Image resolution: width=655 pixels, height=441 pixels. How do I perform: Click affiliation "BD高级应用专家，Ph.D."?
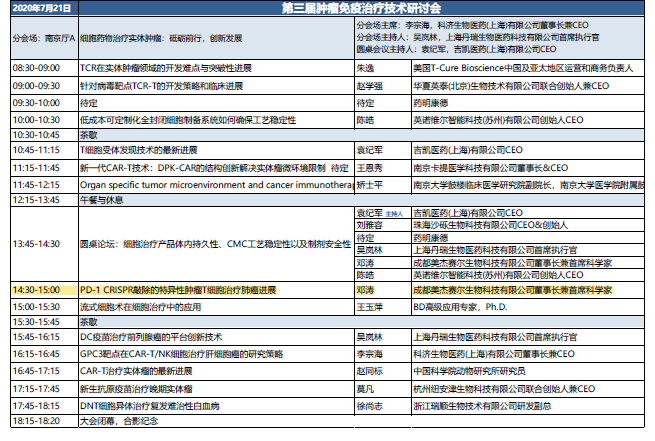coord(460,307)
